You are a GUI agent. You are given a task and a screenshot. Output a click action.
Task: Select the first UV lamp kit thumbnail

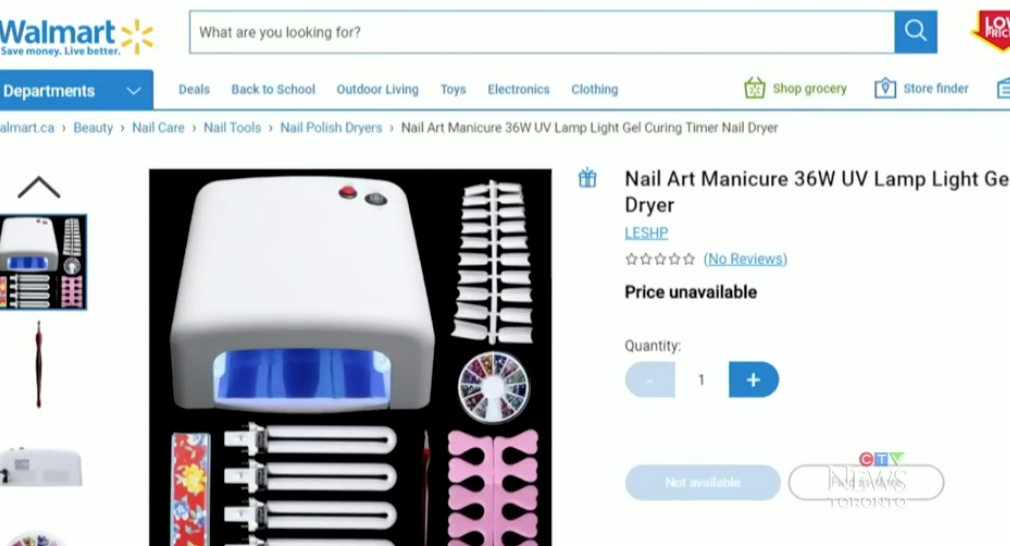click(x=43, y=262)
